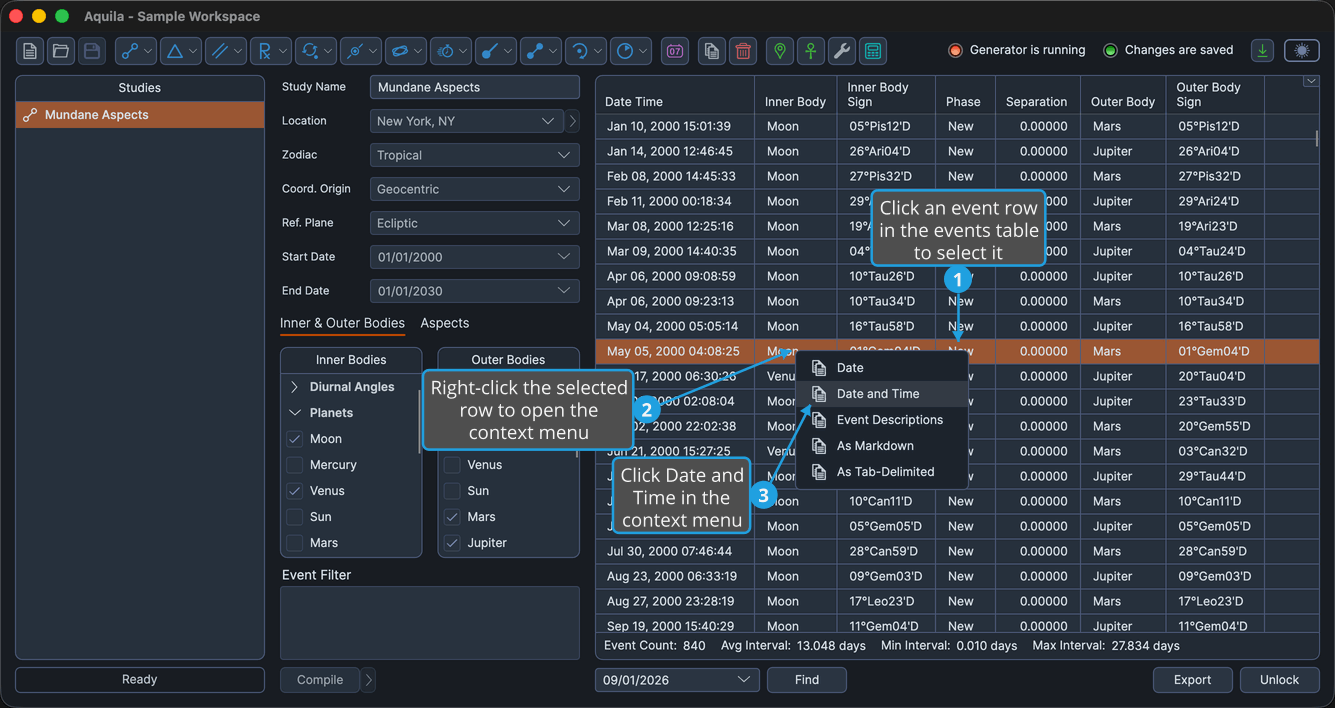The height and width of the screenshot is (708, 1335).
Task: Click the arrow button beside Location field
Action: [572, 121]
